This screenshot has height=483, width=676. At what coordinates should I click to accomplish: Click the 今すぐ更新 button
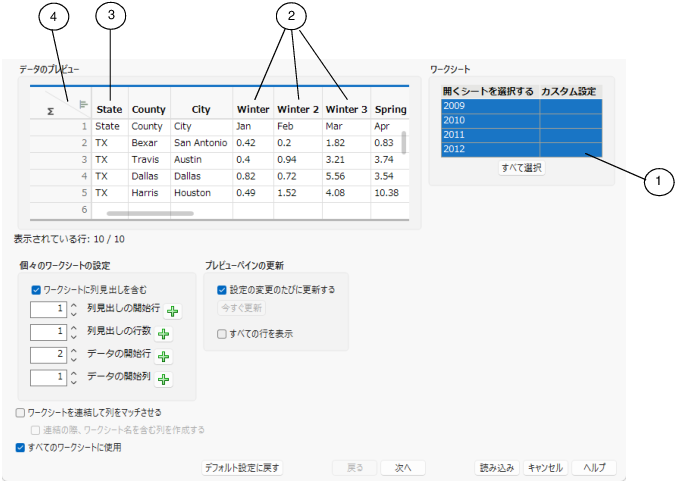241,308
